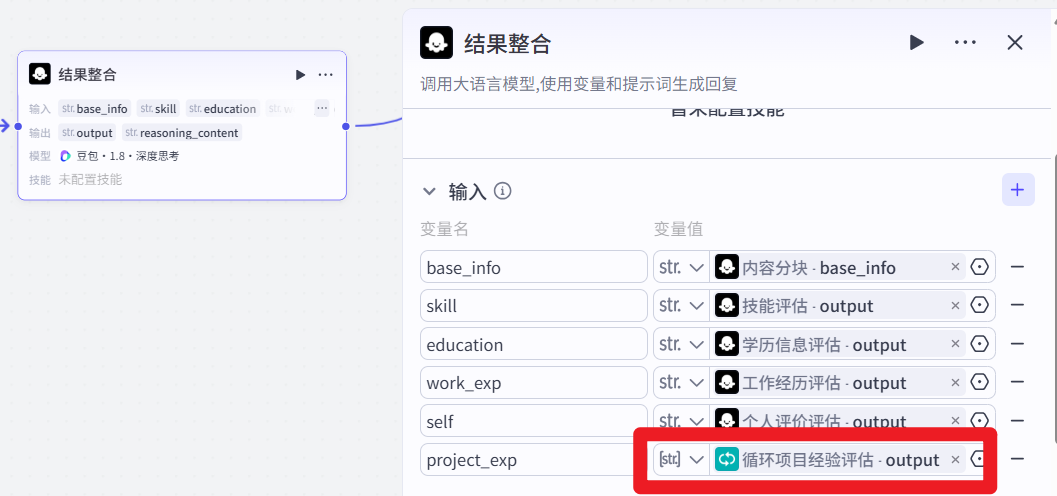Edit the education variable name field
The width and height of the screenshot is (1057, 496).
(x=534, y=344)
